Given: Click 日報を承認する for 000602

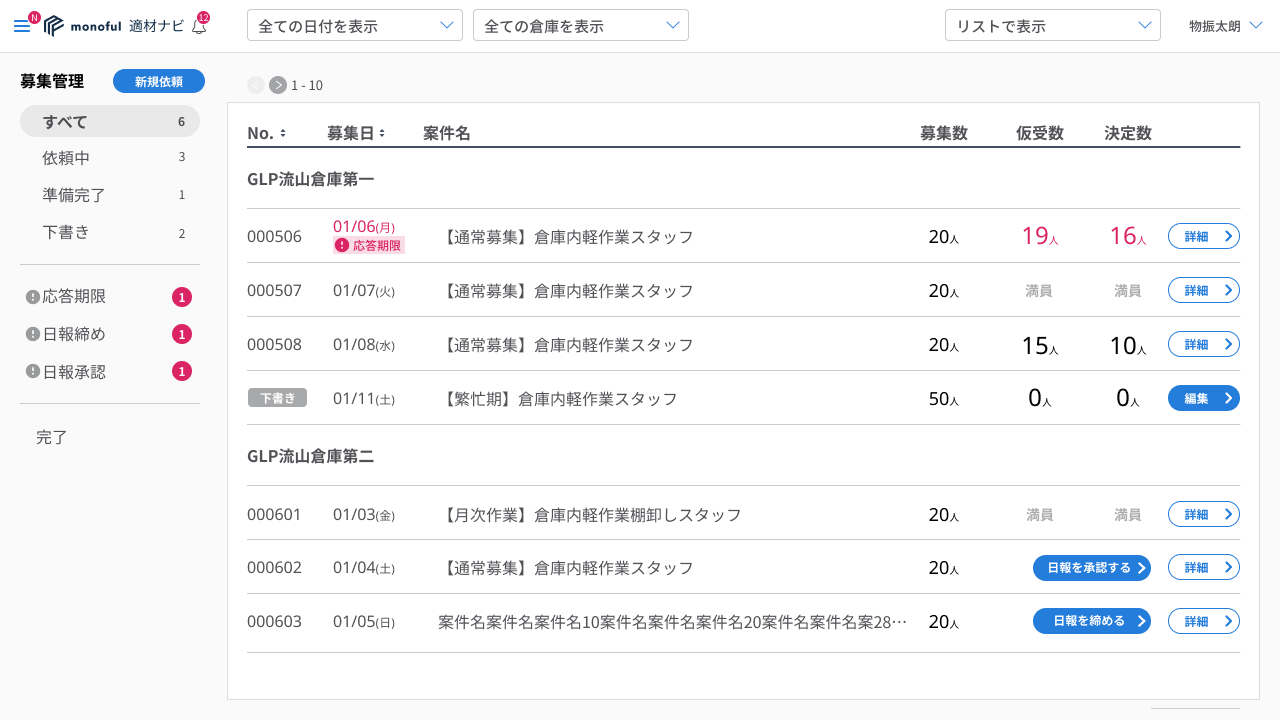Looking at the screenshot, I should coord(1091,568).
